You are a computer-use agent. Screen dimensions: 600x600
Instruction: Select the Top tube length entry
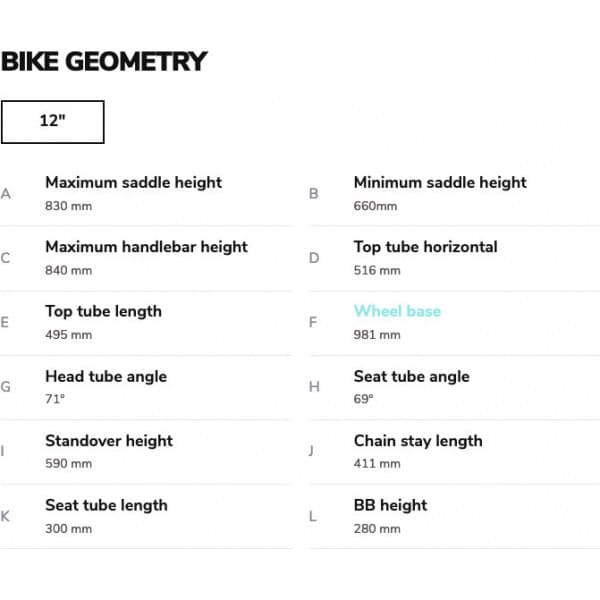tap(146, 323)
